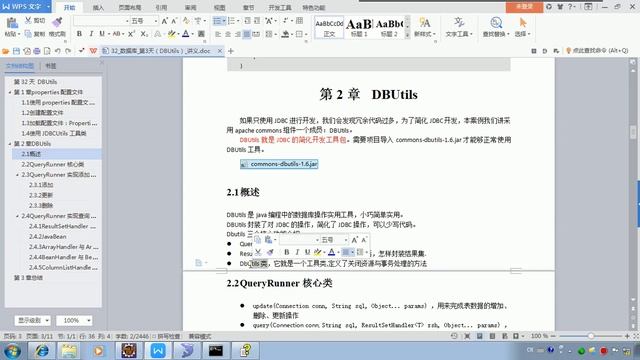
Task: Click the 点此查找命令 search command box
Action: coord(597,51)
